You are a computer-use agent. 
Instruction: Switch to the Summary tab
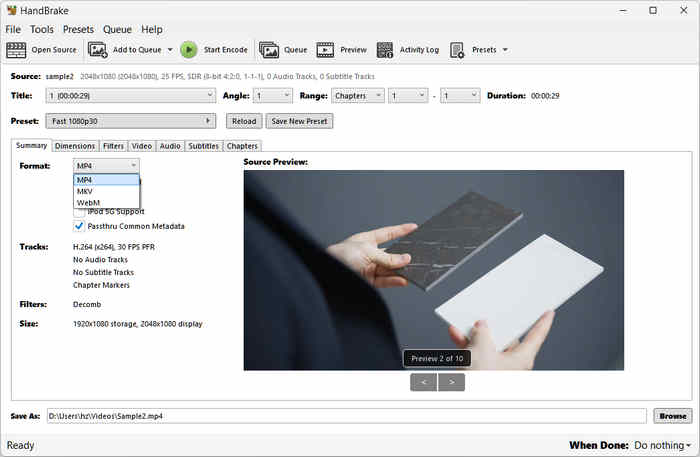(31, 145)
